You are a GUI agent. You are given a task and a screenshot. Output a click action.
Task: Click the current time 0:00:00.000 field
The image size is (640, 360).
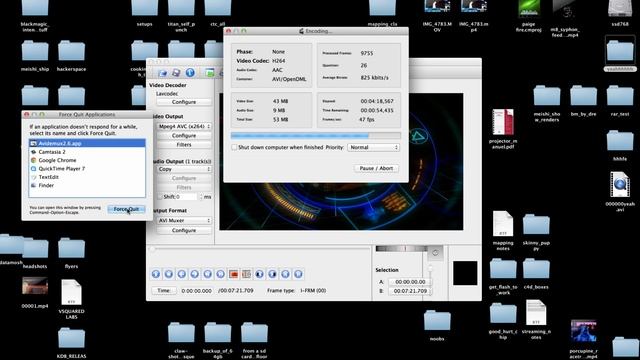pyautogui.click(x=196, y=291)
